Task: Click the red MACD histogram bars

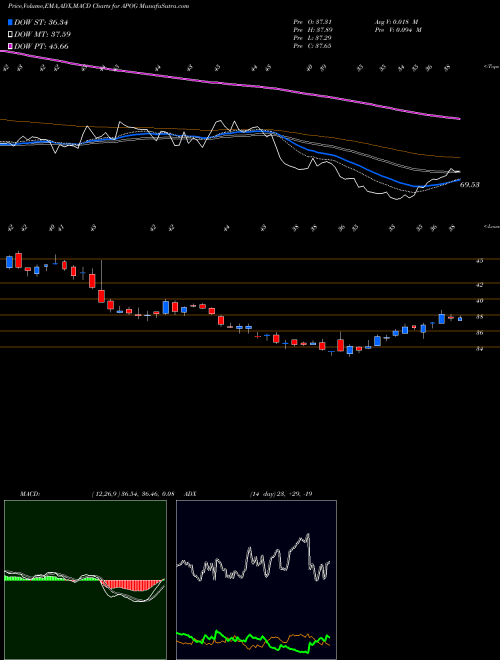Action: [131, 585]
